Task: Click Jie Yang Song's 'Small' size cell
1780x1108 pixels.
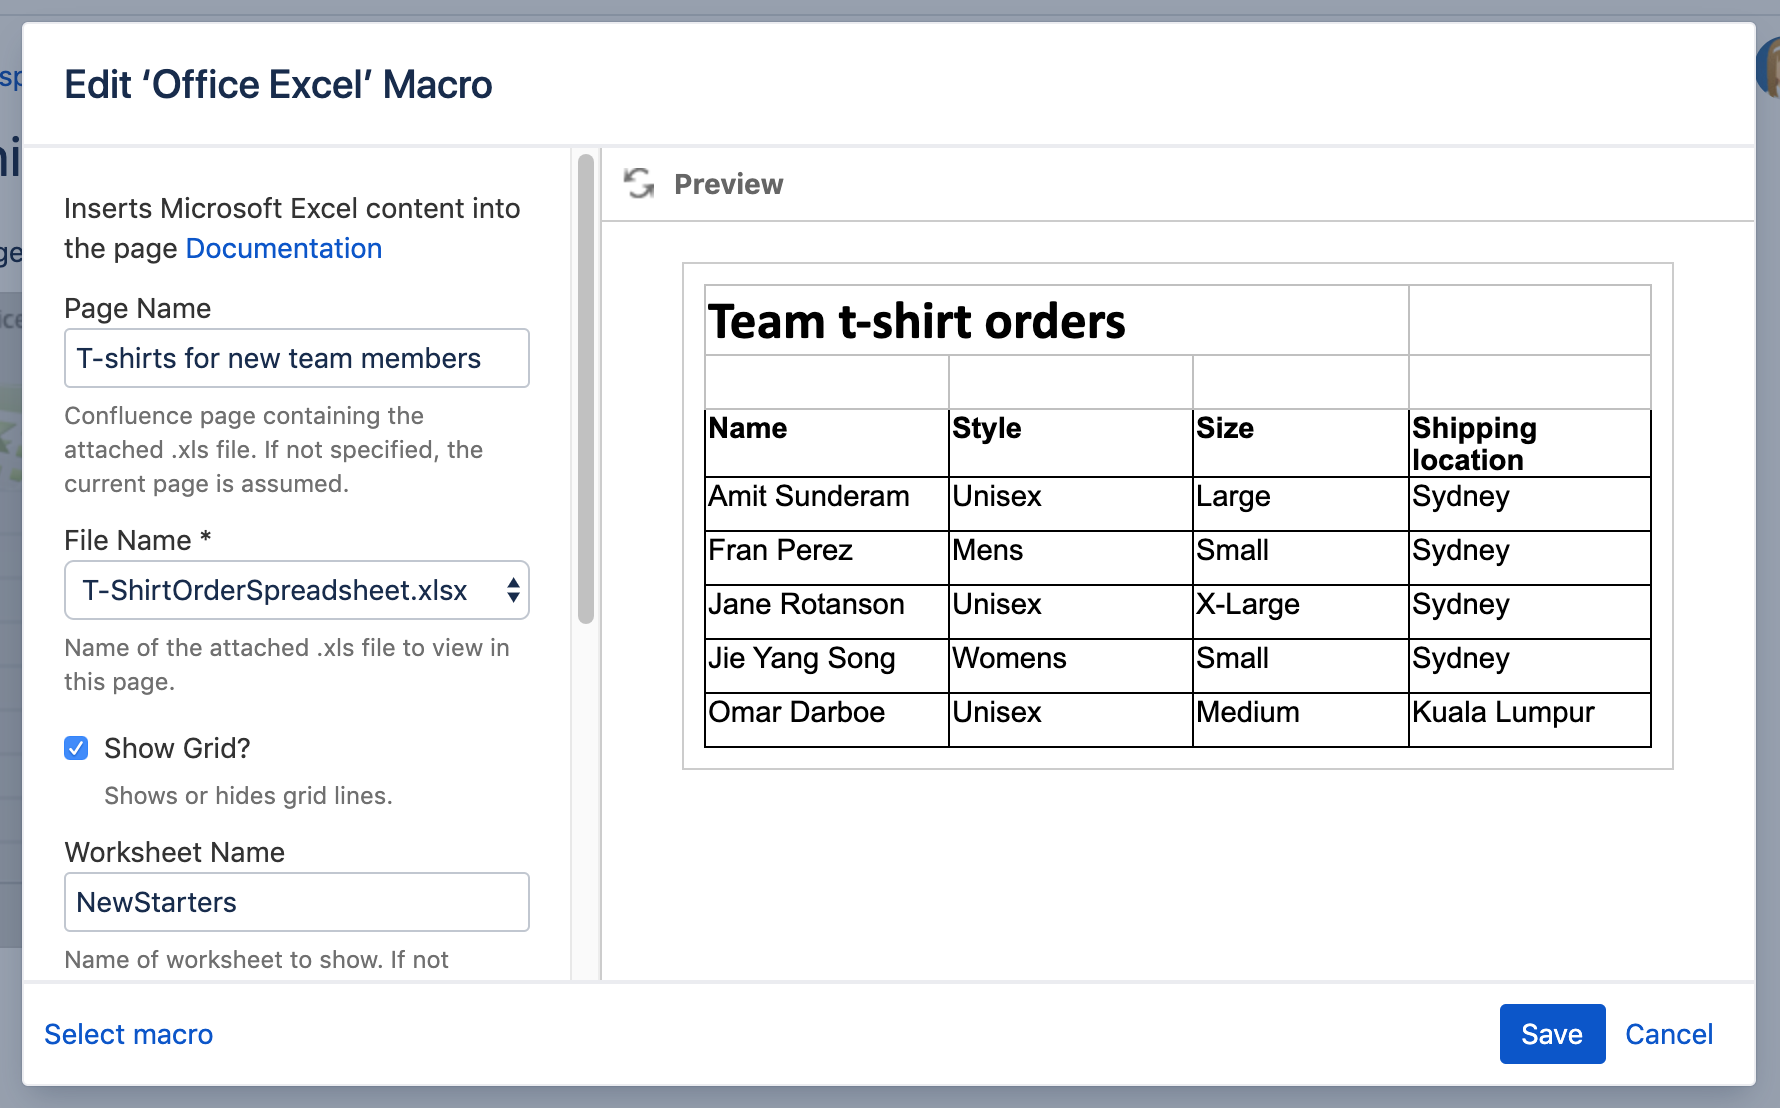Action: pyautogui.click(x=1301, y=666)
